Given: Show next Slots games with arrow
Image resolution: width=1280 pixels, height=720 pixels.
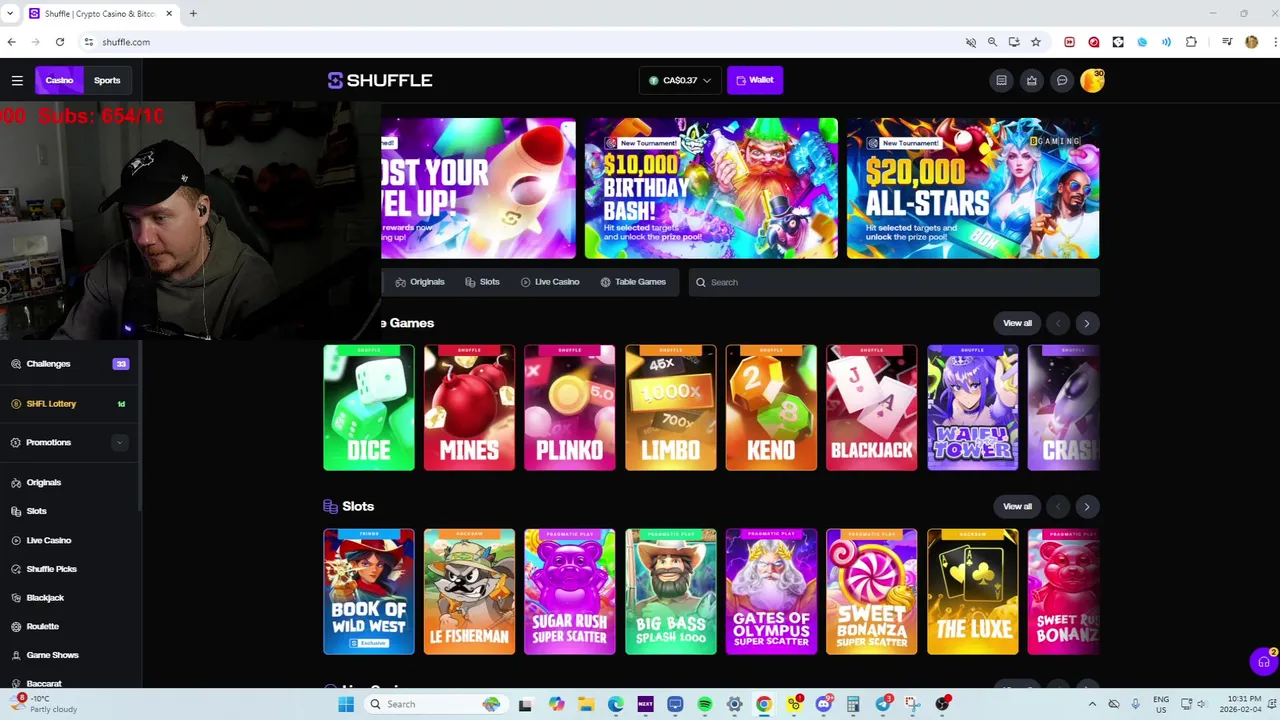Looking at the screenshot, I should [1087, 506].
